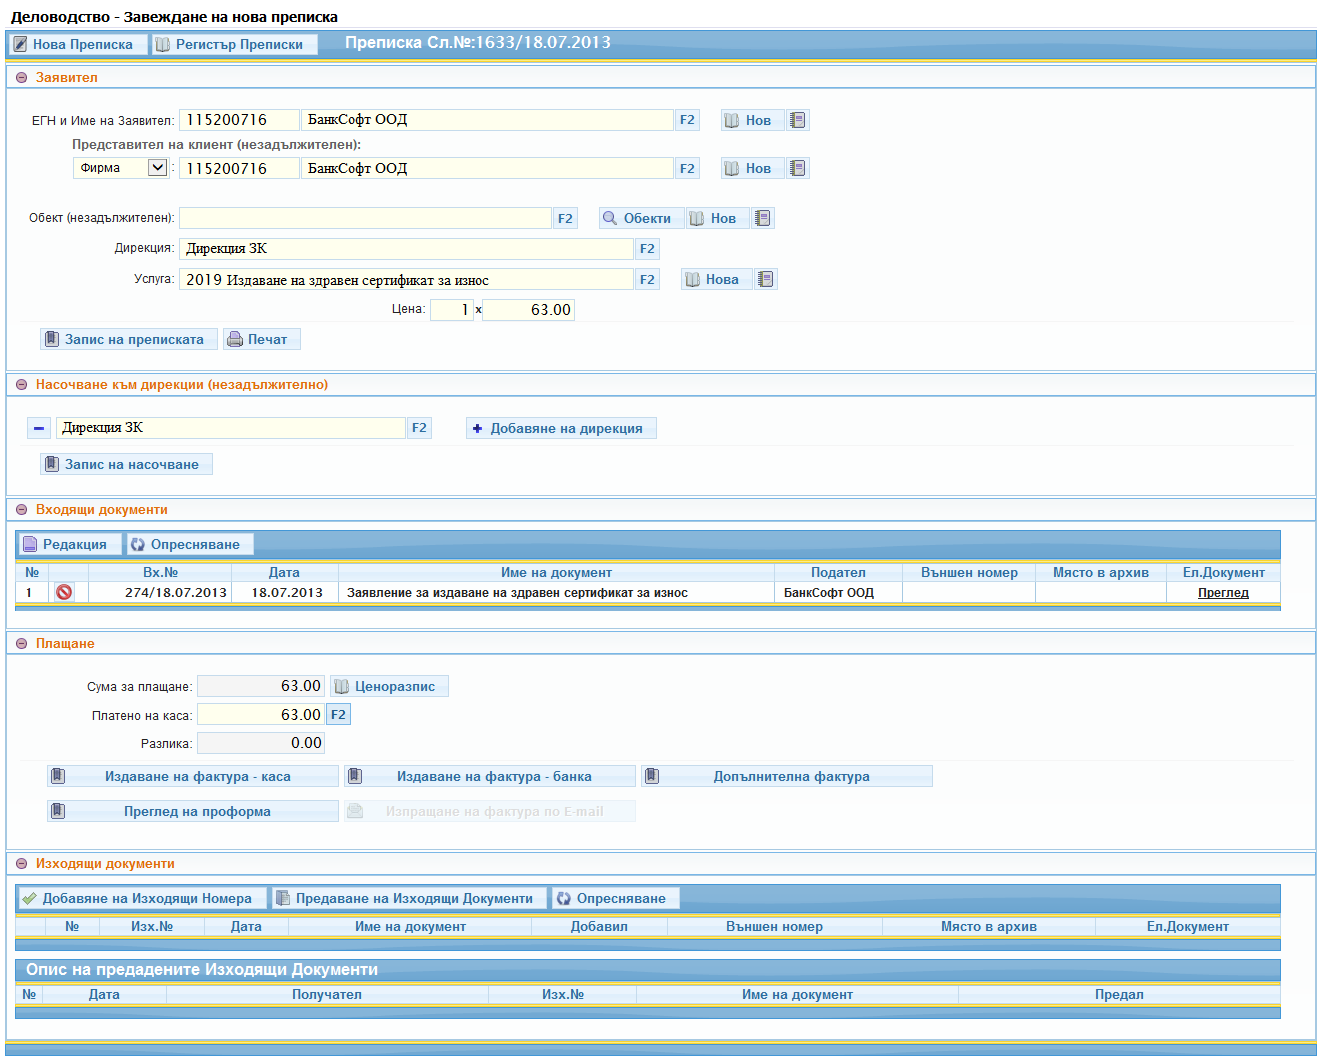Viewport: 1324px width, 1062px height.
Task: Click the Получател column header
Action: [327, 995]
